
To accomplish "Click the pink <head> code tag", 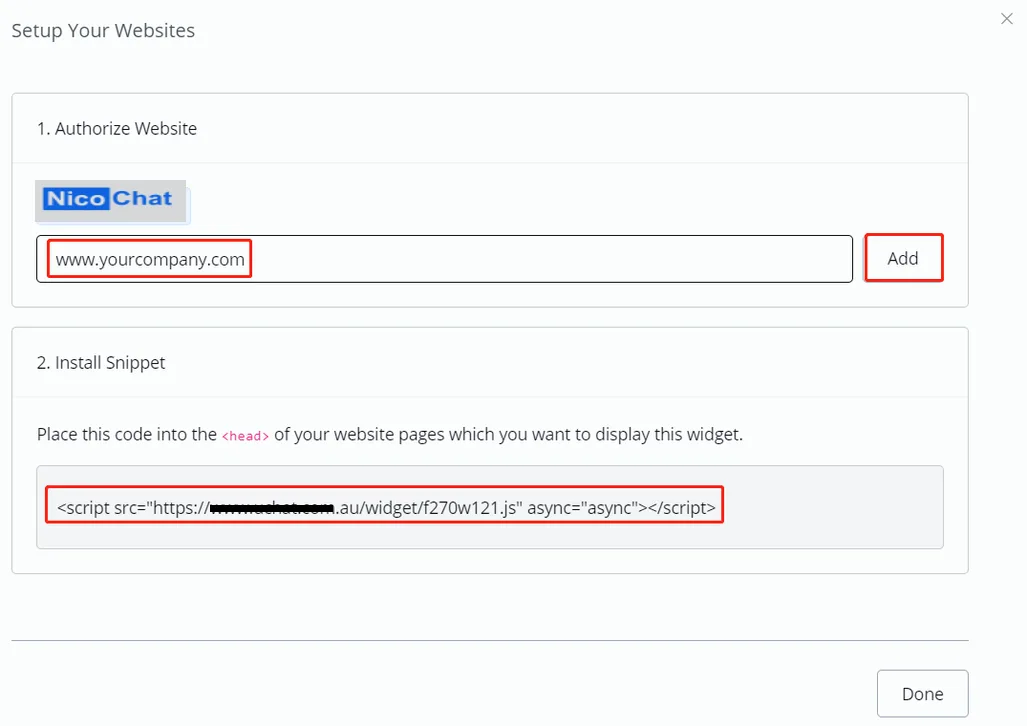I will (245, 436).
